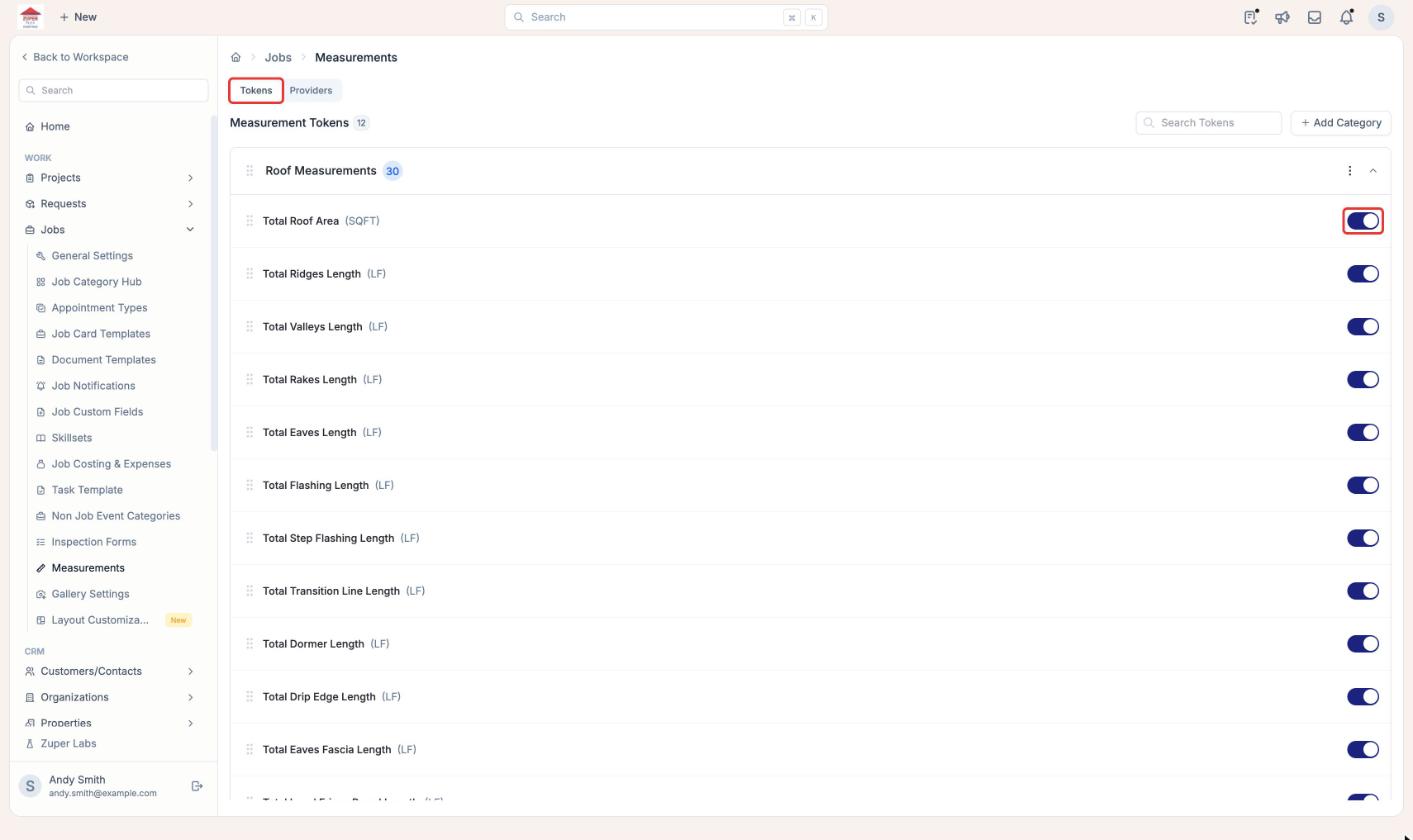Click the logout icon next to Andy Smith
This screenshot has height=840, width=1413.
197,786
